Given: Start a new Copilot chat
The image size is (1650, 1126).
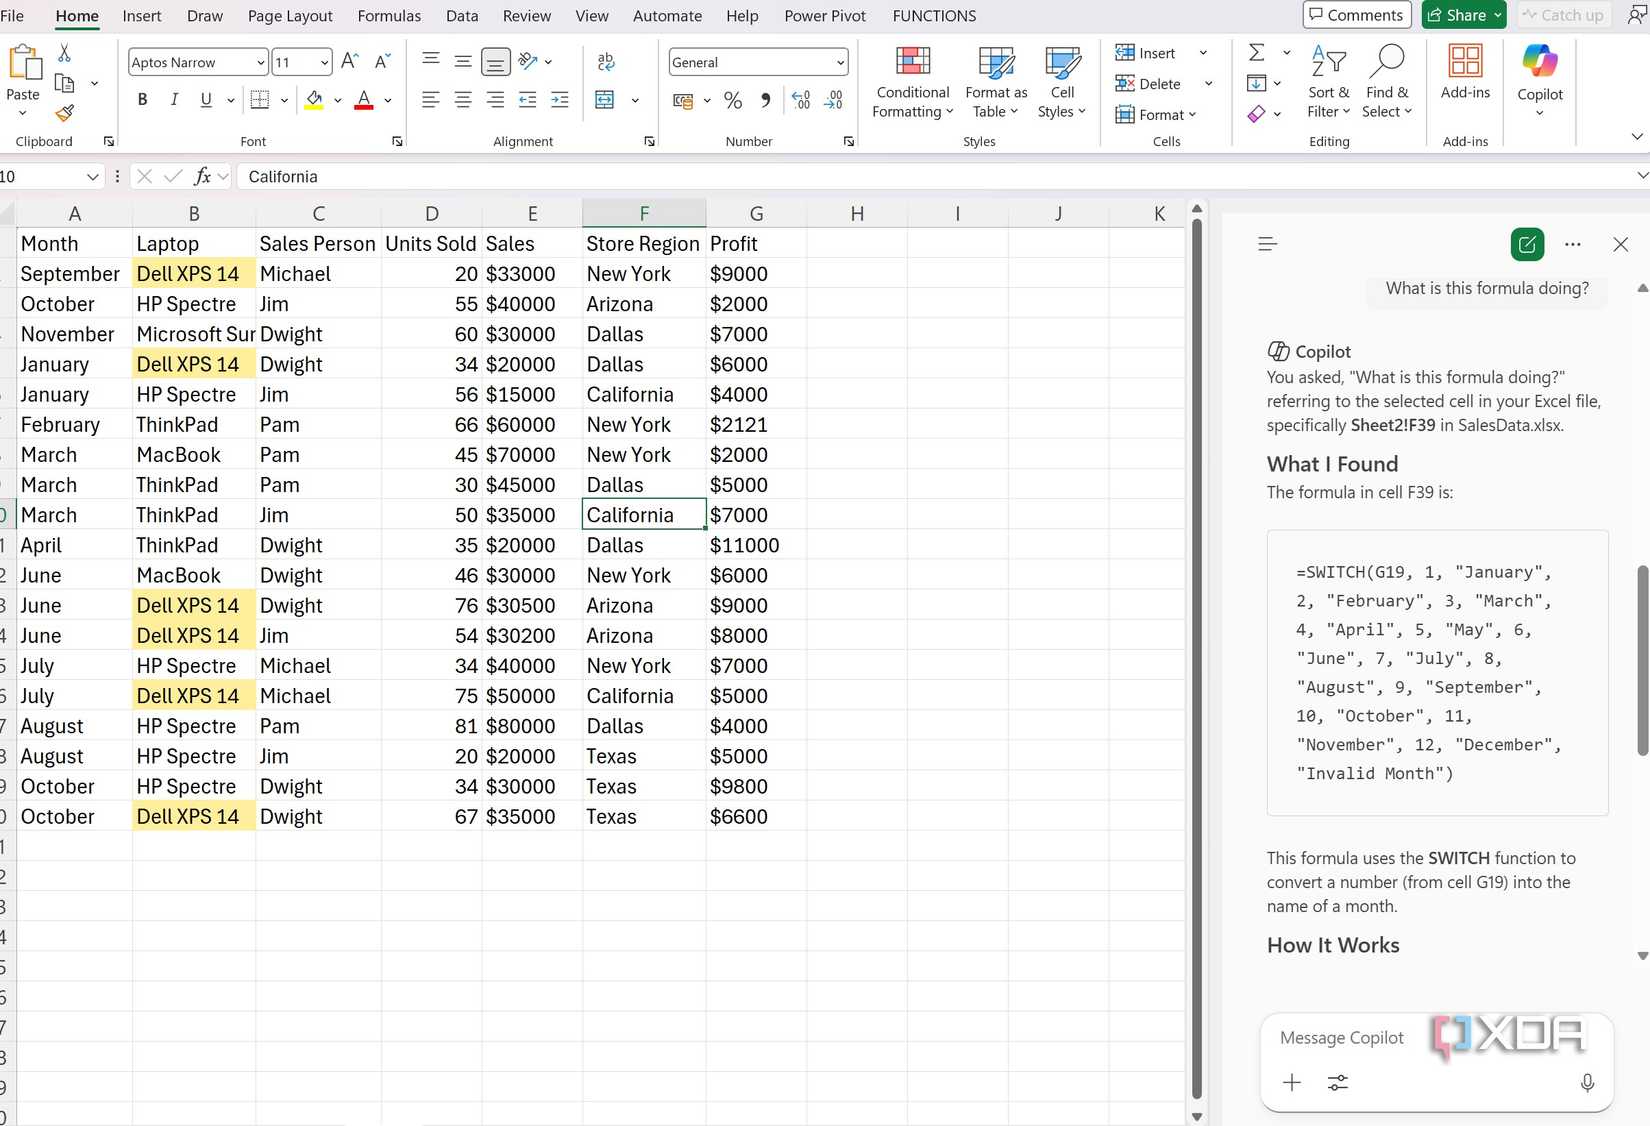Looking at the screenshot, I should point(1525,244).
